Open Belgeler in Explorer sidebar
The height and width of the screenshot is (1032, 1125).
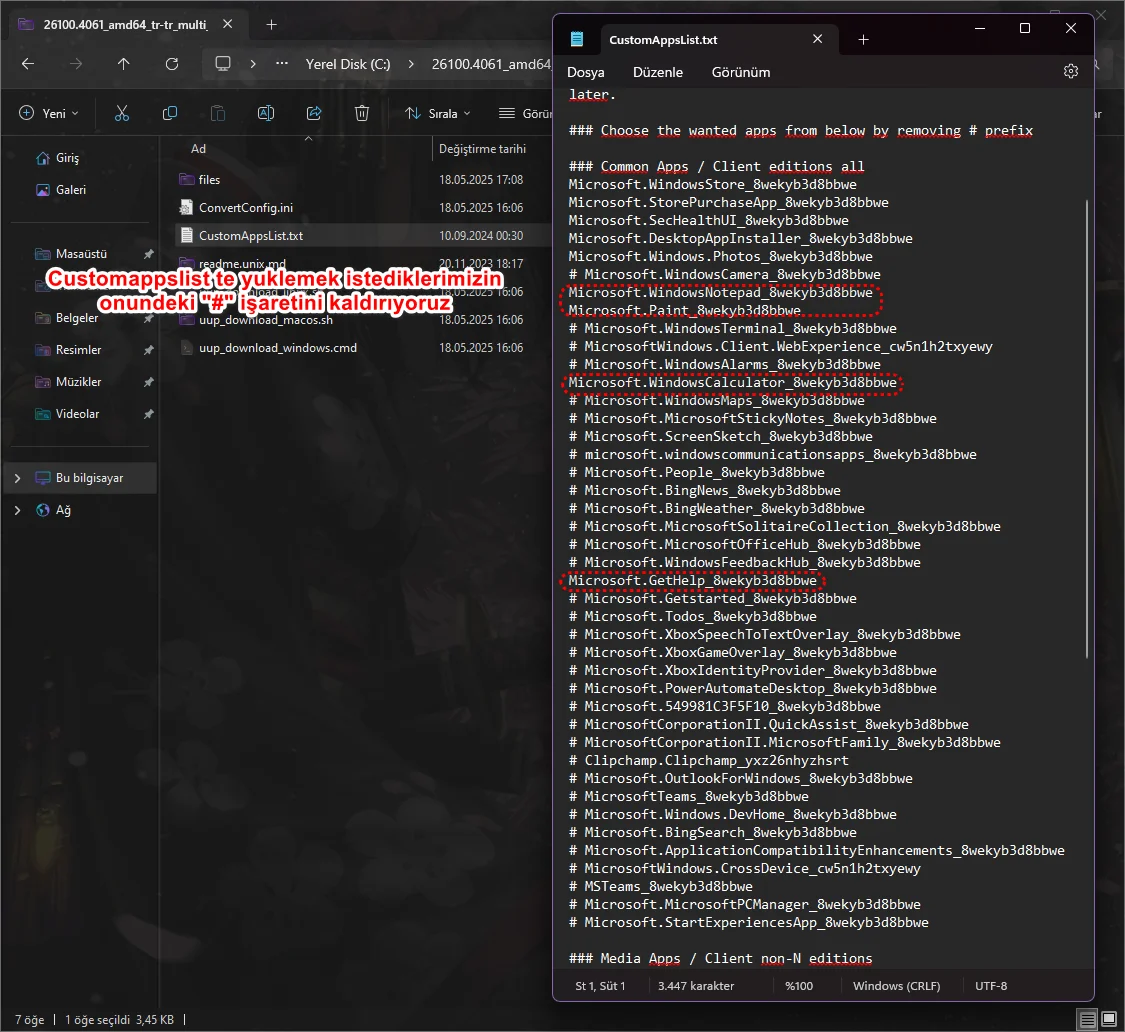point(77,318)
